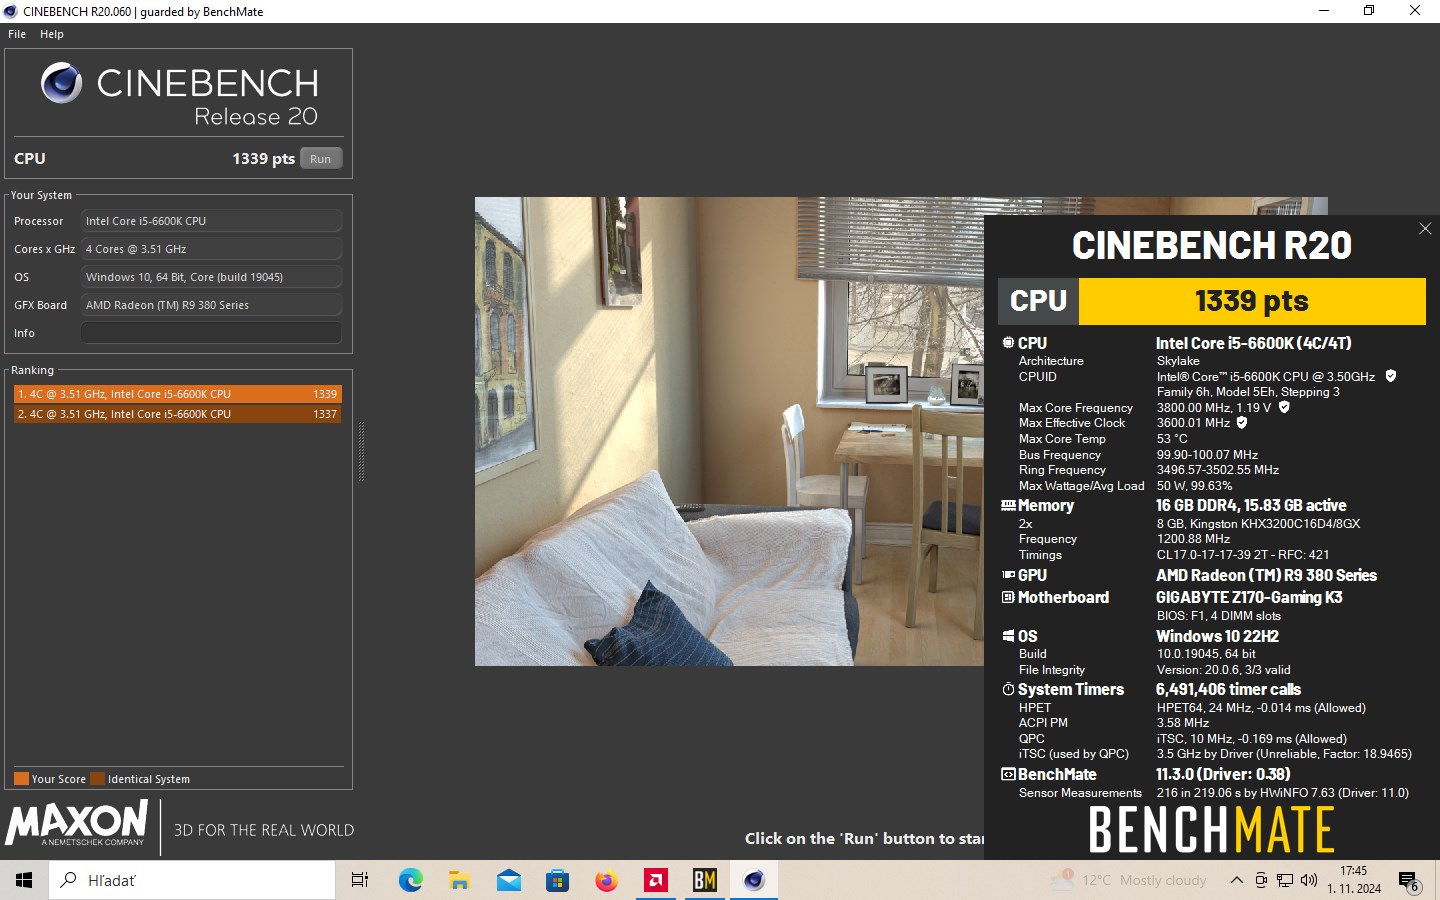Click the MAXON logo

click(77, 824)
